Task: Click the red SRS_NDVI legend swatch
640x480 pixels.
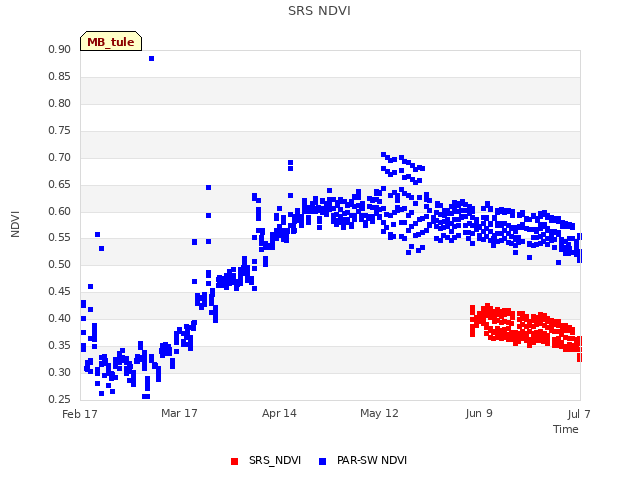Action: pyautogui.click(x=234, y=461)
